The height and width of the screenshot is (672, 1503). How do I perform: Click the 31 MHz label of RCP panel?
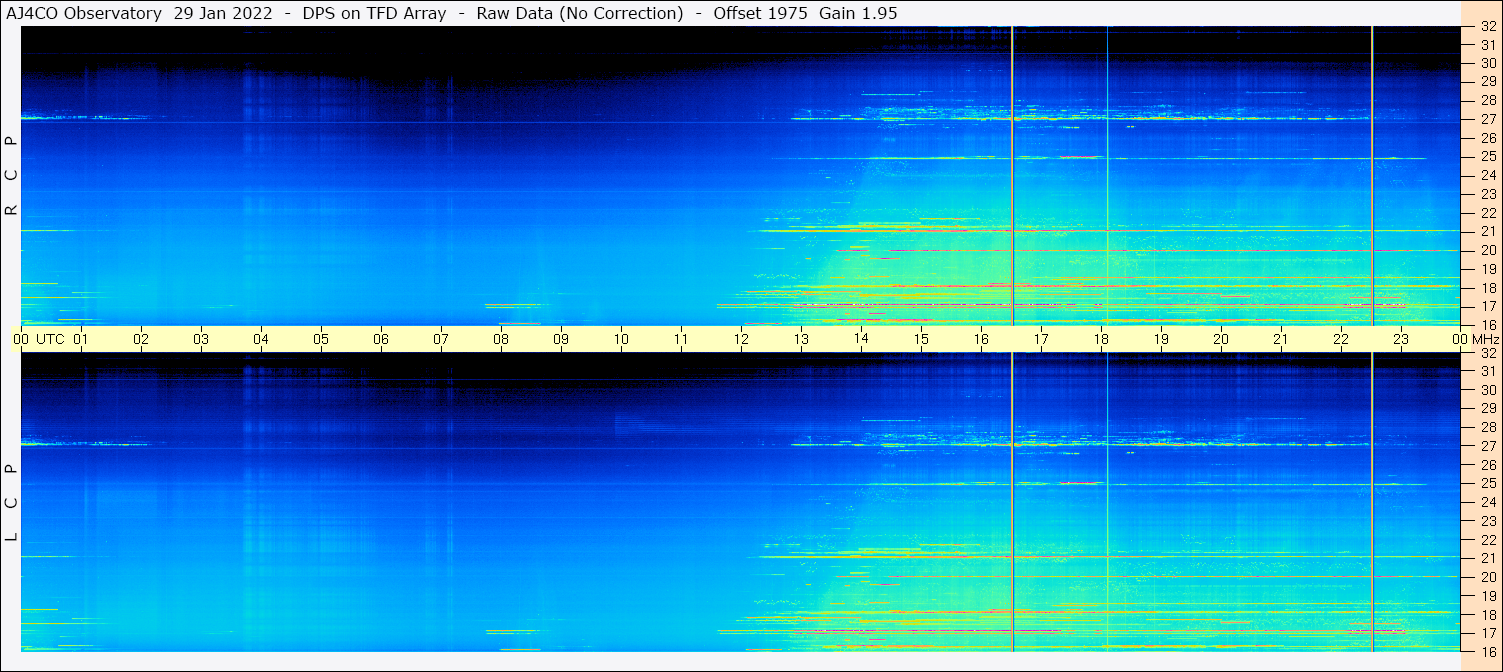click(1488, 45)
